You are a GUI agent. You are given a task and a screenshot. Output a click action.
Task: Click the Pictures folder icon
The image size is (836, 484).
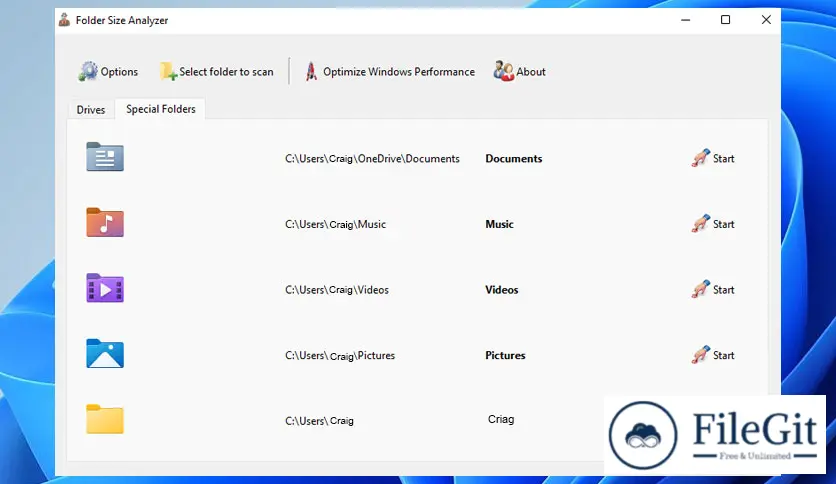click(x=105, y=353)
